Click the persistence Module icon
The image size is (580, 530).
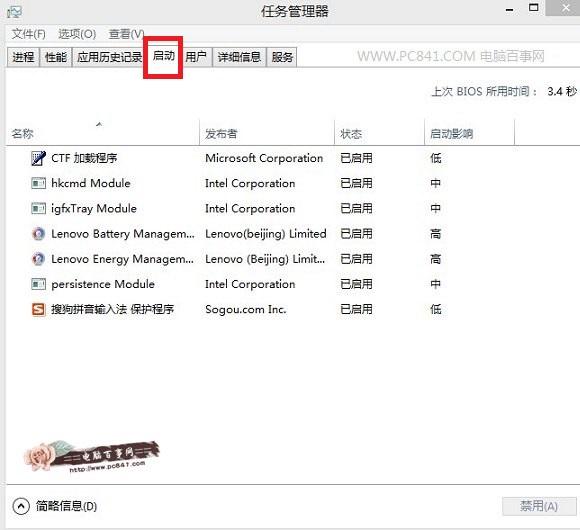38,284
